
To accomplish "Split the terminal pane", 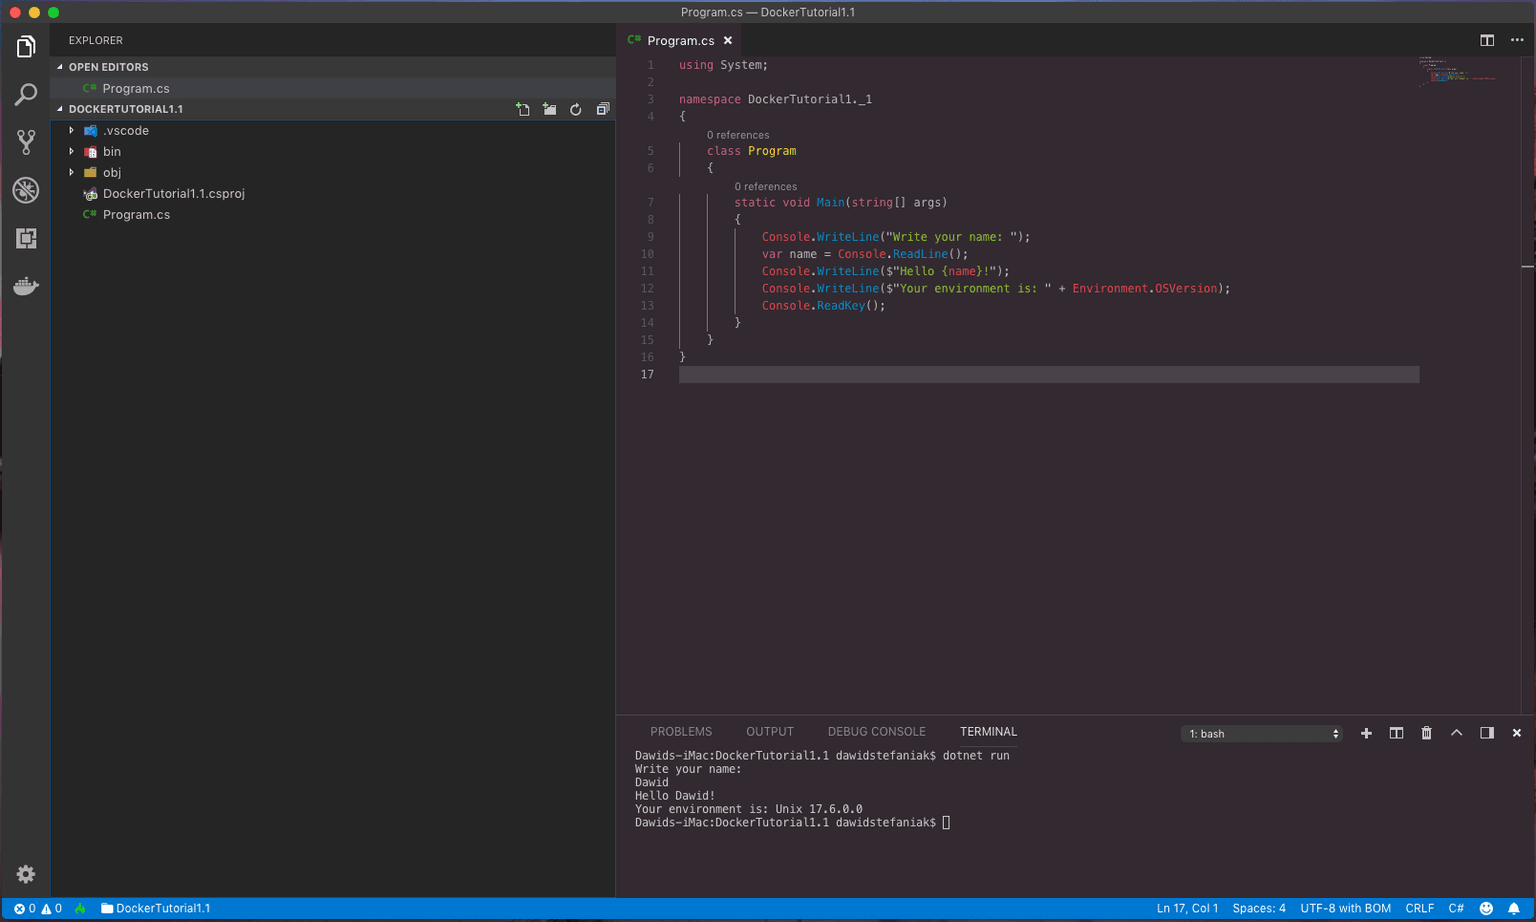I will point(1396,733).
